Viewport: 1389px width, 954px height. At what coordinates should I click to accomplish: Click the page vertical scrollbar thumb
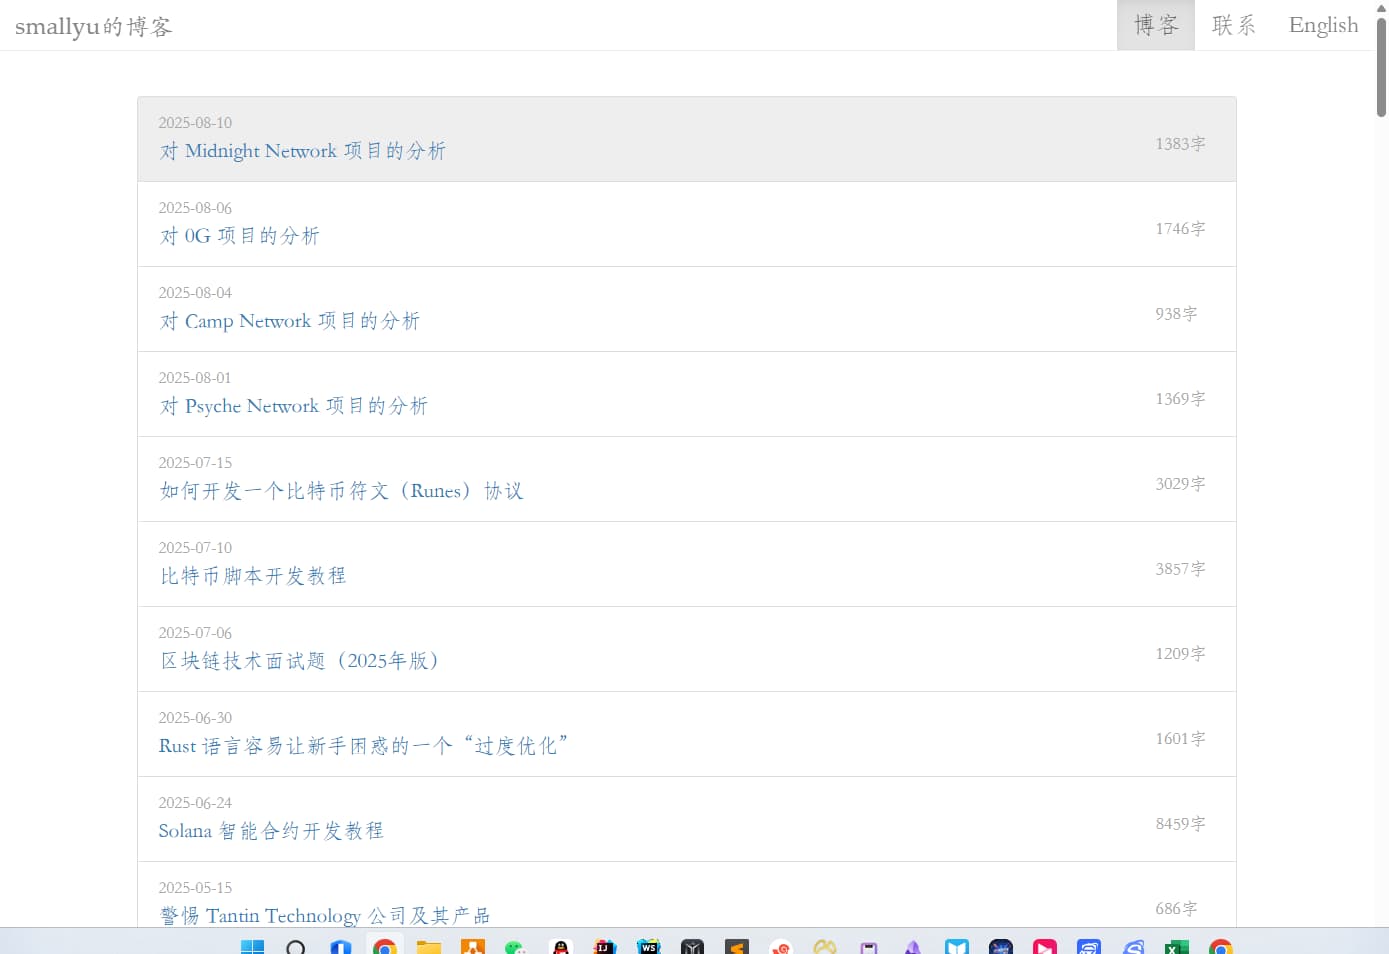tap(1381, 65)
